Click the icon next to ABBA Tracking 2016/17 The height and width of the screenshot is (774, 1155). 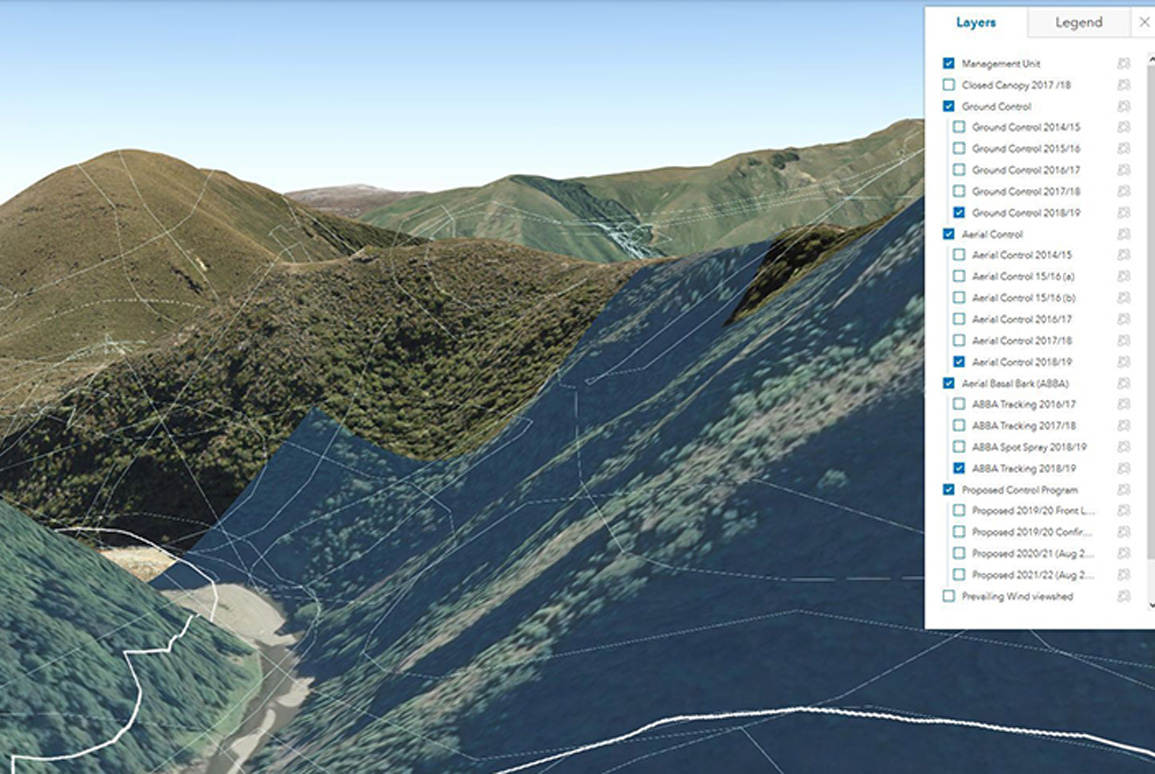(x=1123, y=404)
